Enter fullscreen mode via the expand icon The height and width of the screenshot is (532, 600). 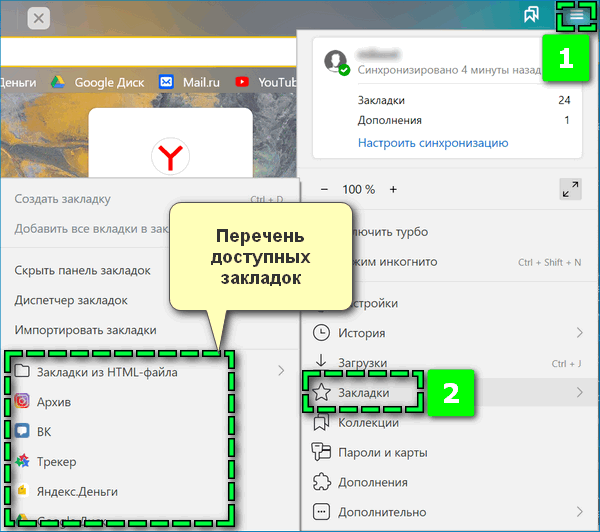(x=570, y=189)
